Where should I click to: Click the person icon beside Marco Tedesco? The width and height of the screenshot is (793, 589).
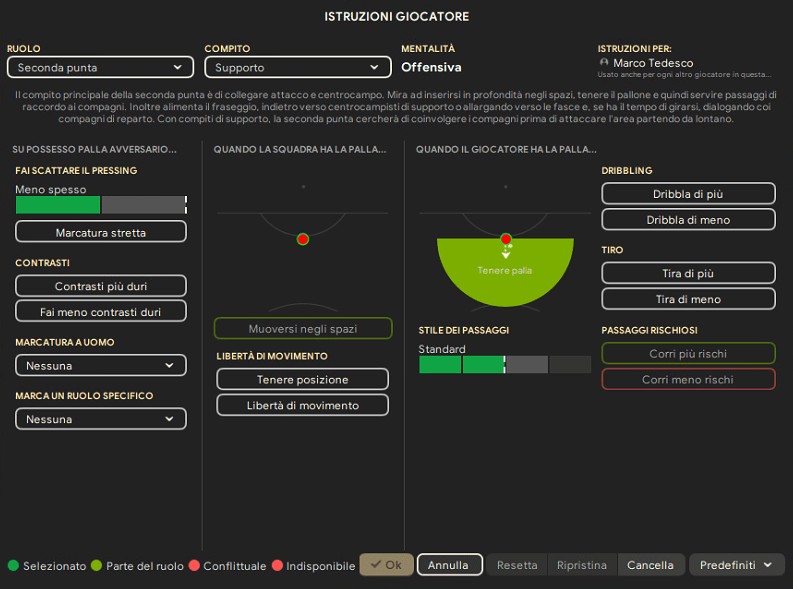(x=604, y=63)
